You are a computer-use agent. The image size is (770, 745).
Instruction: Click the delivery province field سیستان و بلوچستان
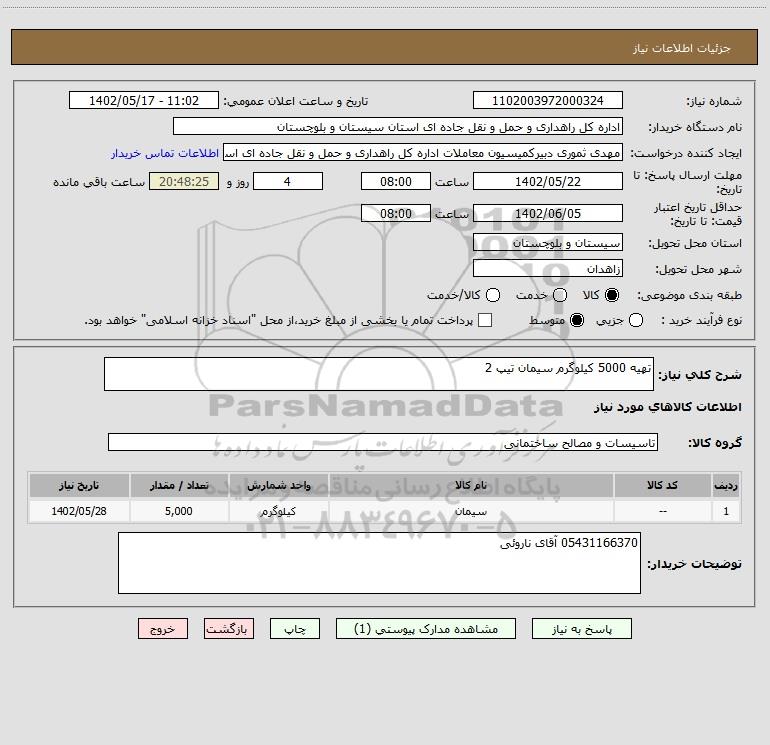pyautogui.click(x=548, y=243)
